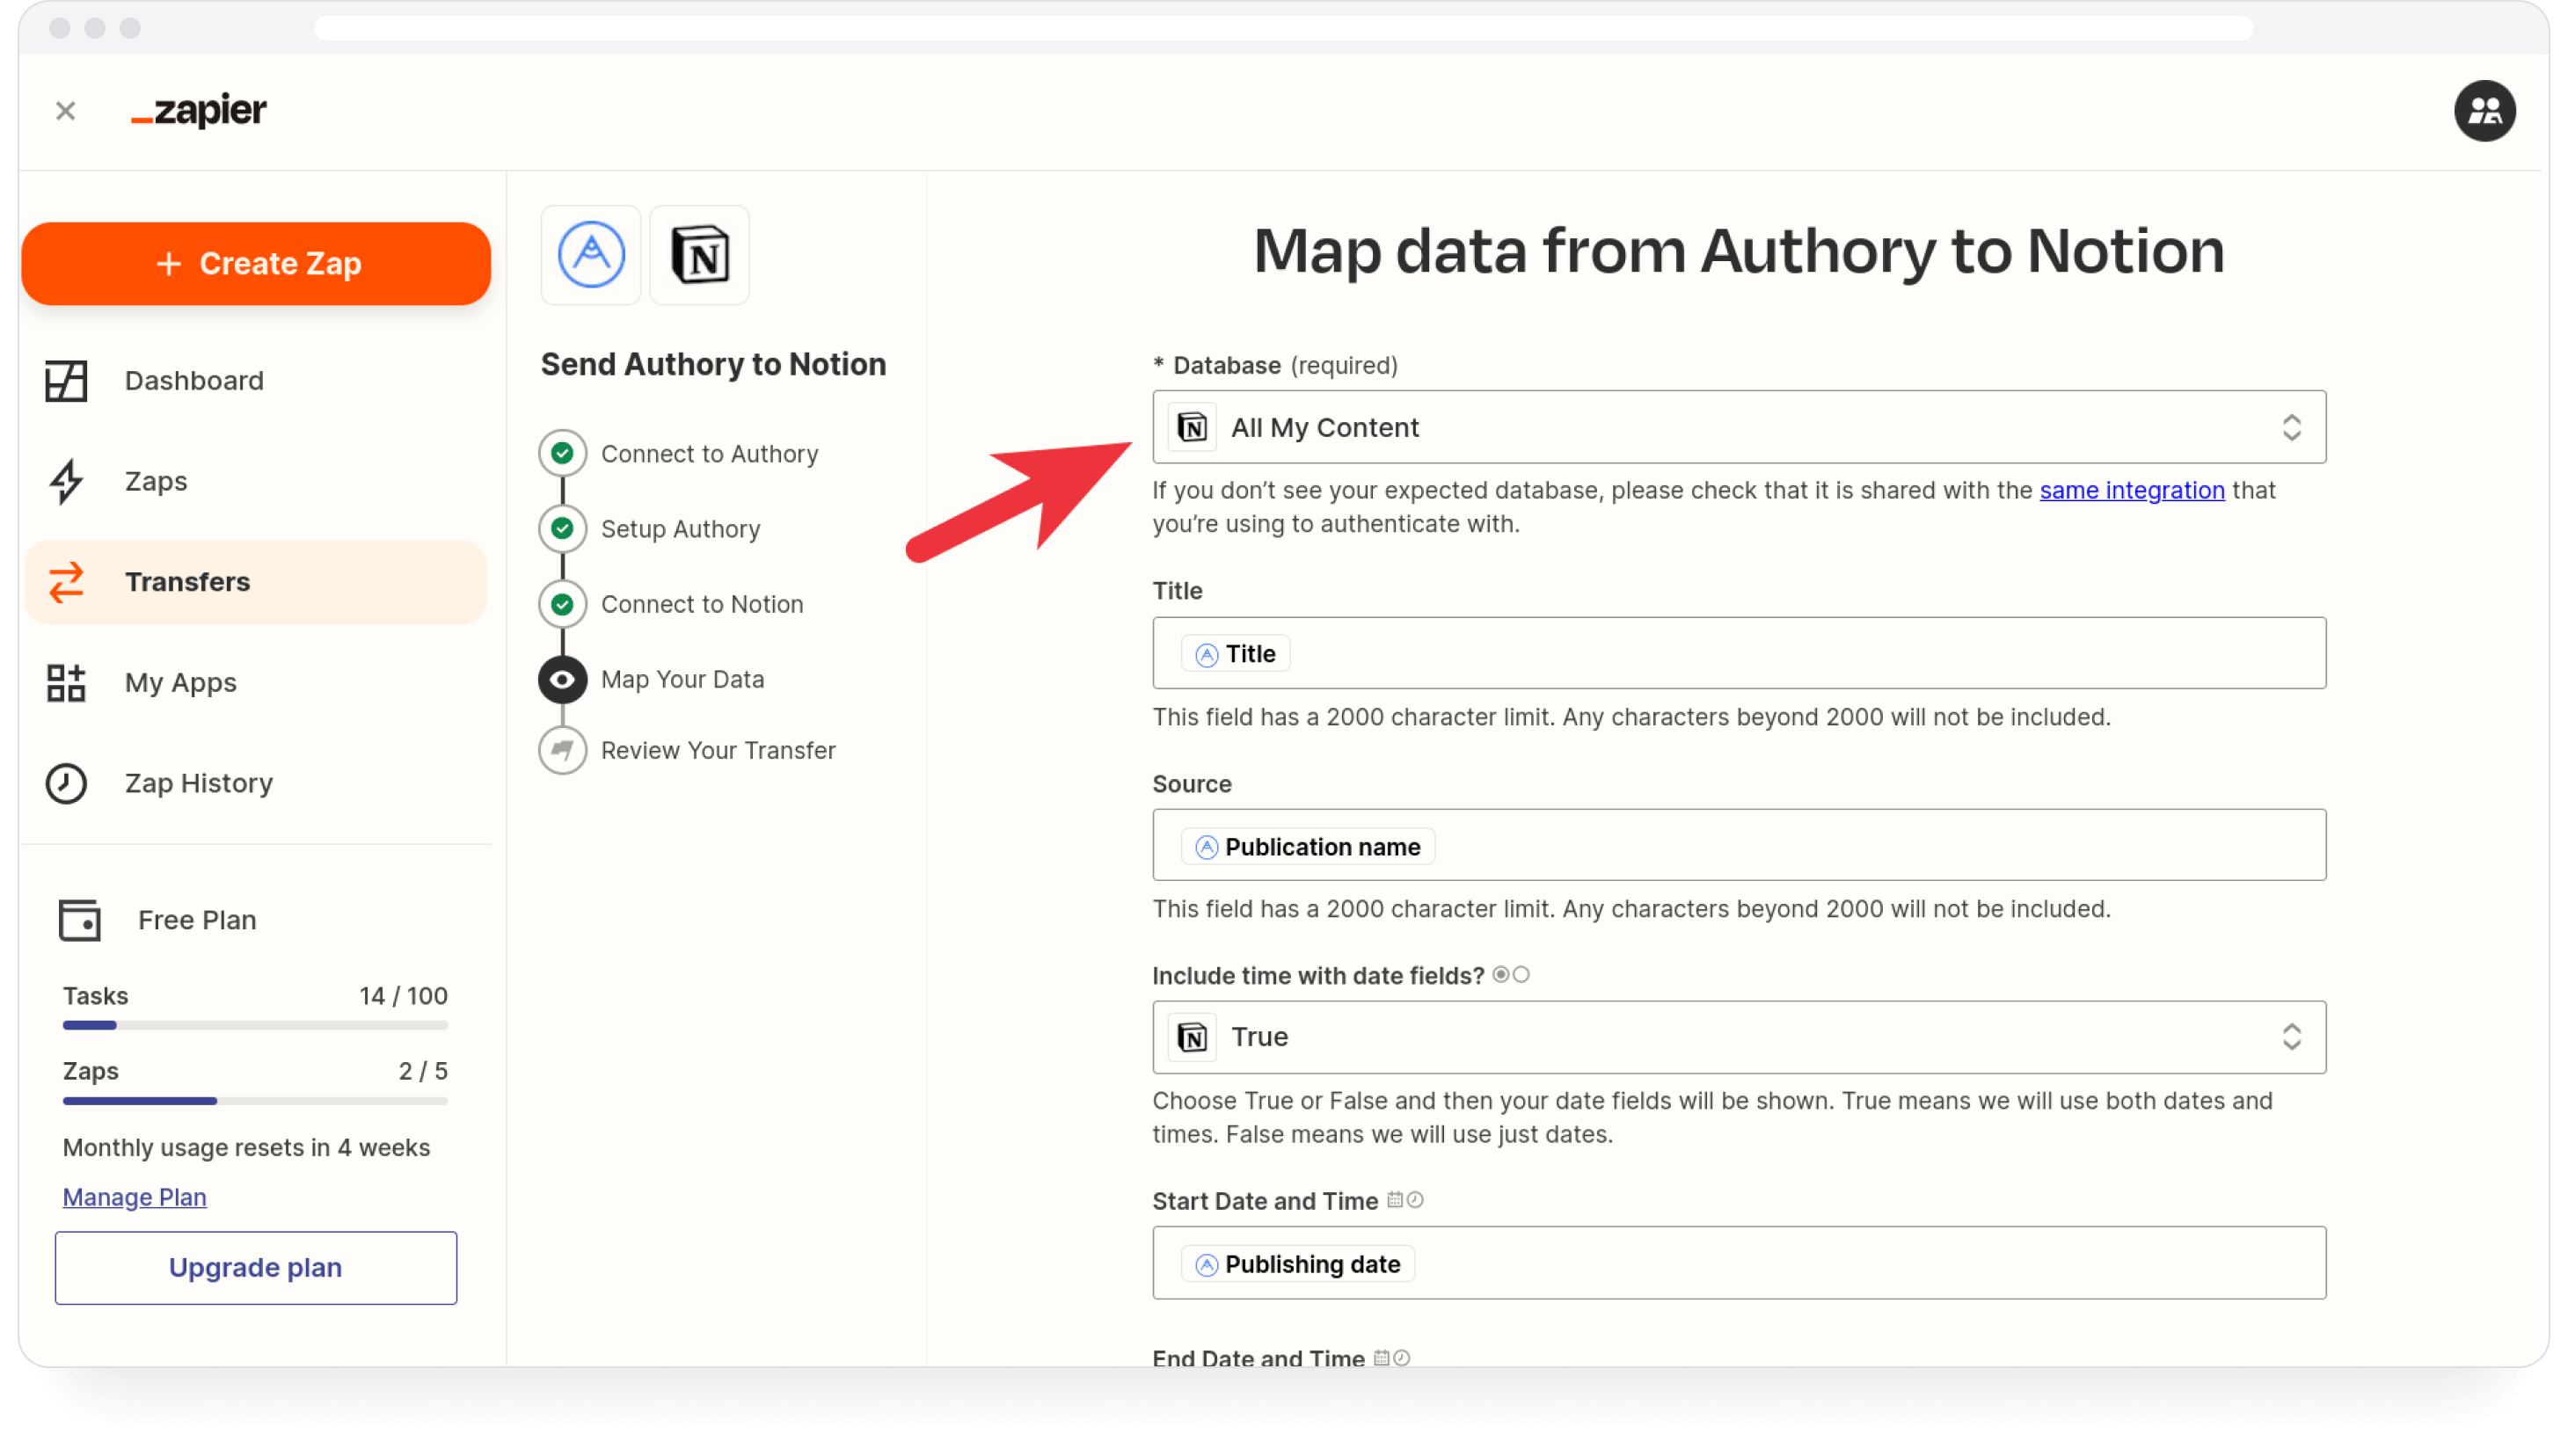Click the Map Your Data eye icon
2568x1456 pixels.
pos(563,680)
